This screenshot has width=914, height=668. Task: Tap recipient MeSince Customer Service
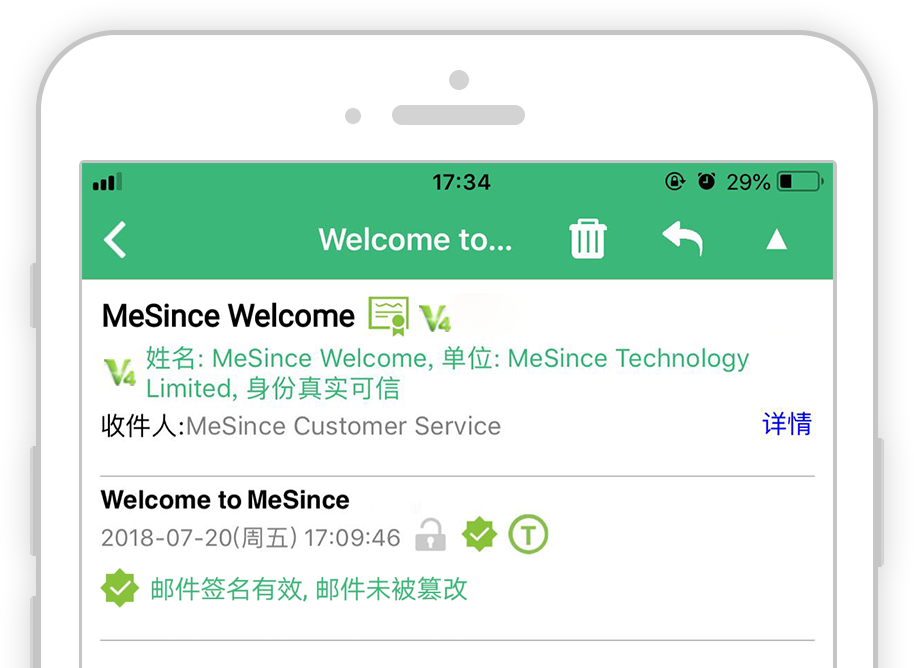point(343,426)
